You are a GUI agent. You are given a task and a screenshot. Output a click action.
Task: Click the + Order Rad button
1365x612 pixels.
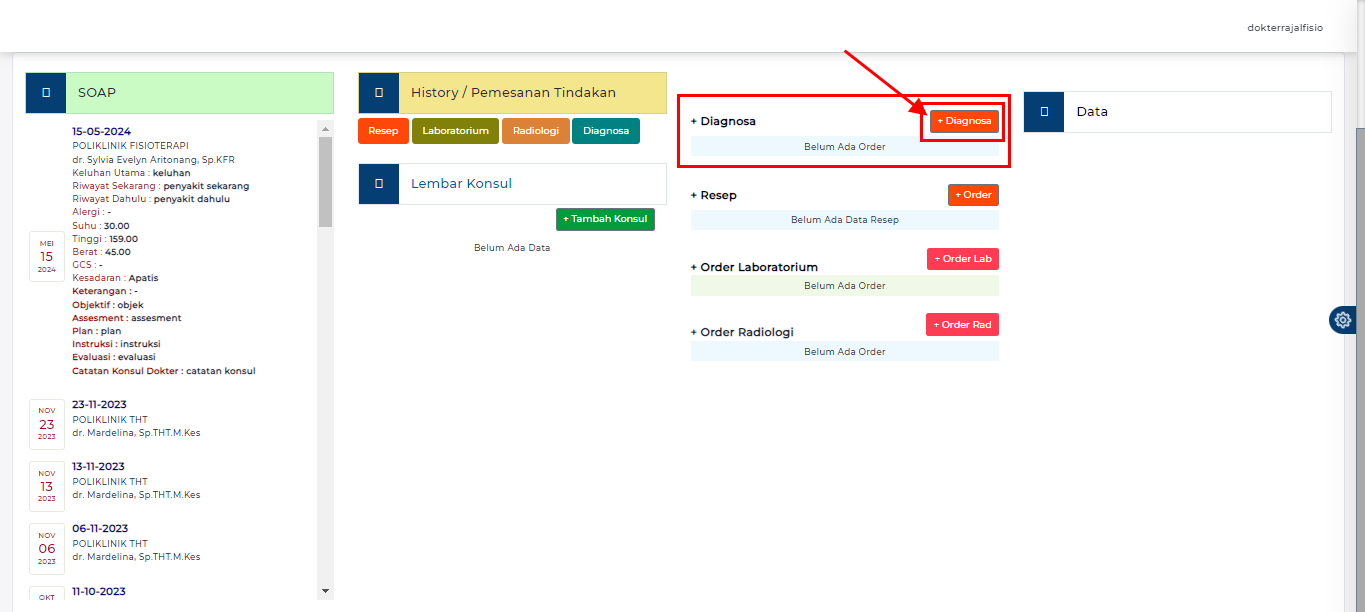point(962,324)
